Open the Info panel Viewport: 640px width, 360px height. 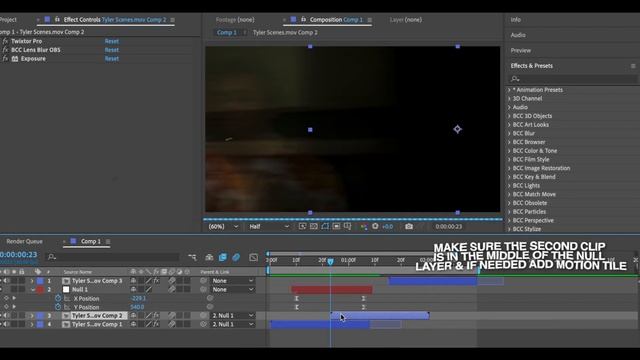coord(516,20)
